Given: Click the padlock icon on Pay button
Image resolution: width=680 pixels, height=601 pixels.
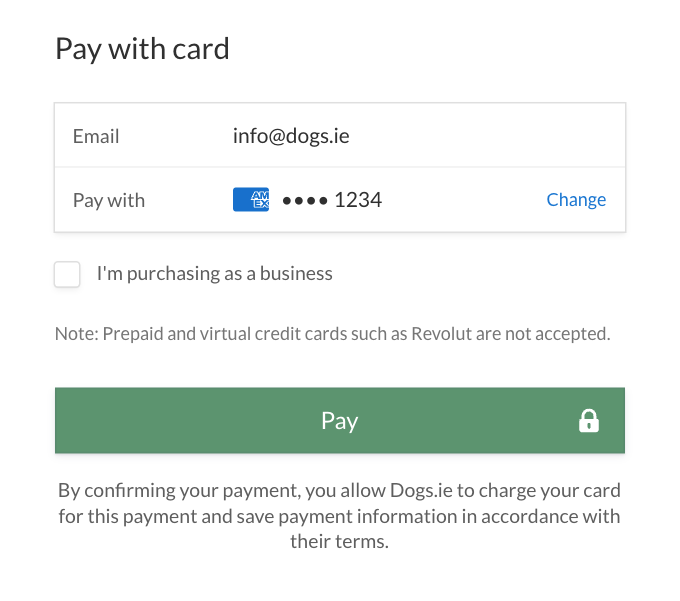Looking at the screenshot, I should [588, 421].
